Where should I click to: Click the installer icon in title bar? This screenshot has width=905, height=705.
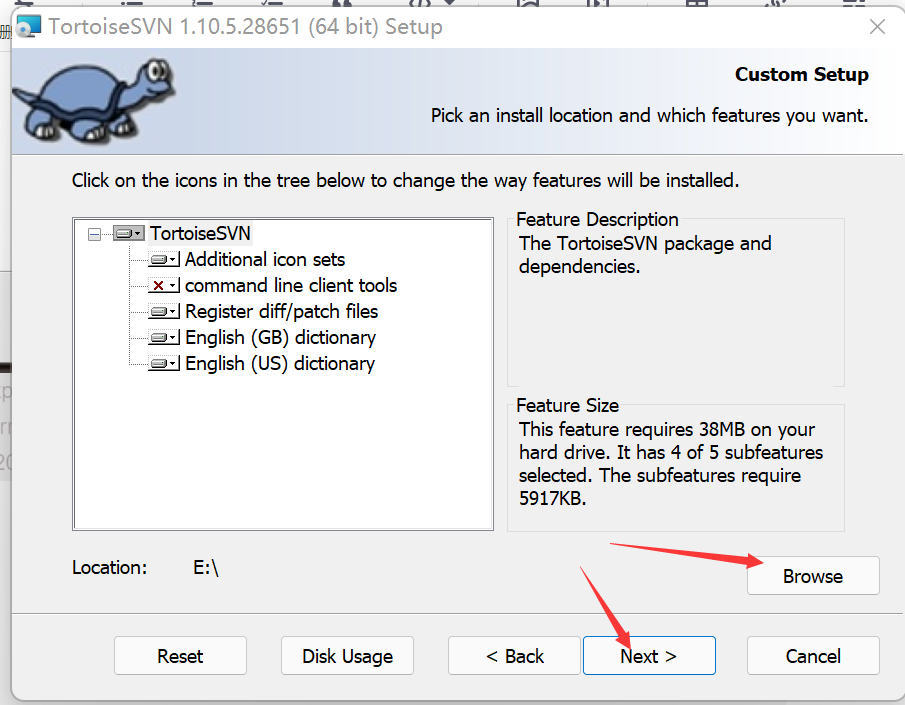coord(29,27)
